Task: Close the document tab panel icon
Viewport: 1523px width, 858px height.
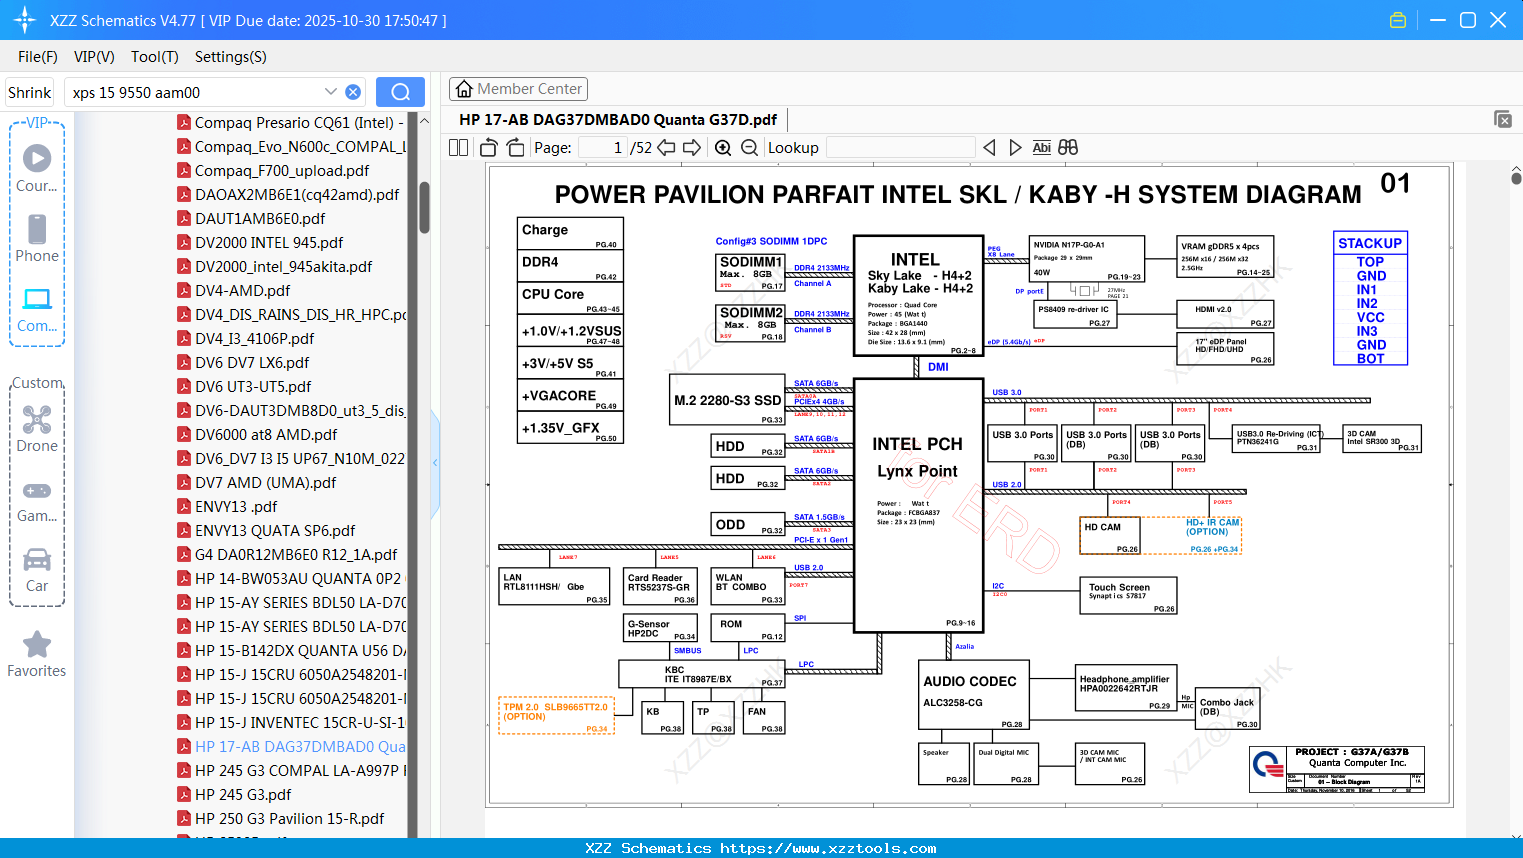Action: (1503, 119)
